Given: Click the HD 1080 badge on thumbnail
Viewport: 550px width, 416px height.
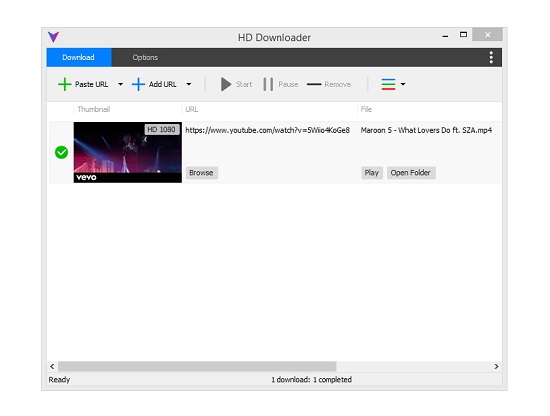Looking at the screenshot, I should tap(162, 129).
